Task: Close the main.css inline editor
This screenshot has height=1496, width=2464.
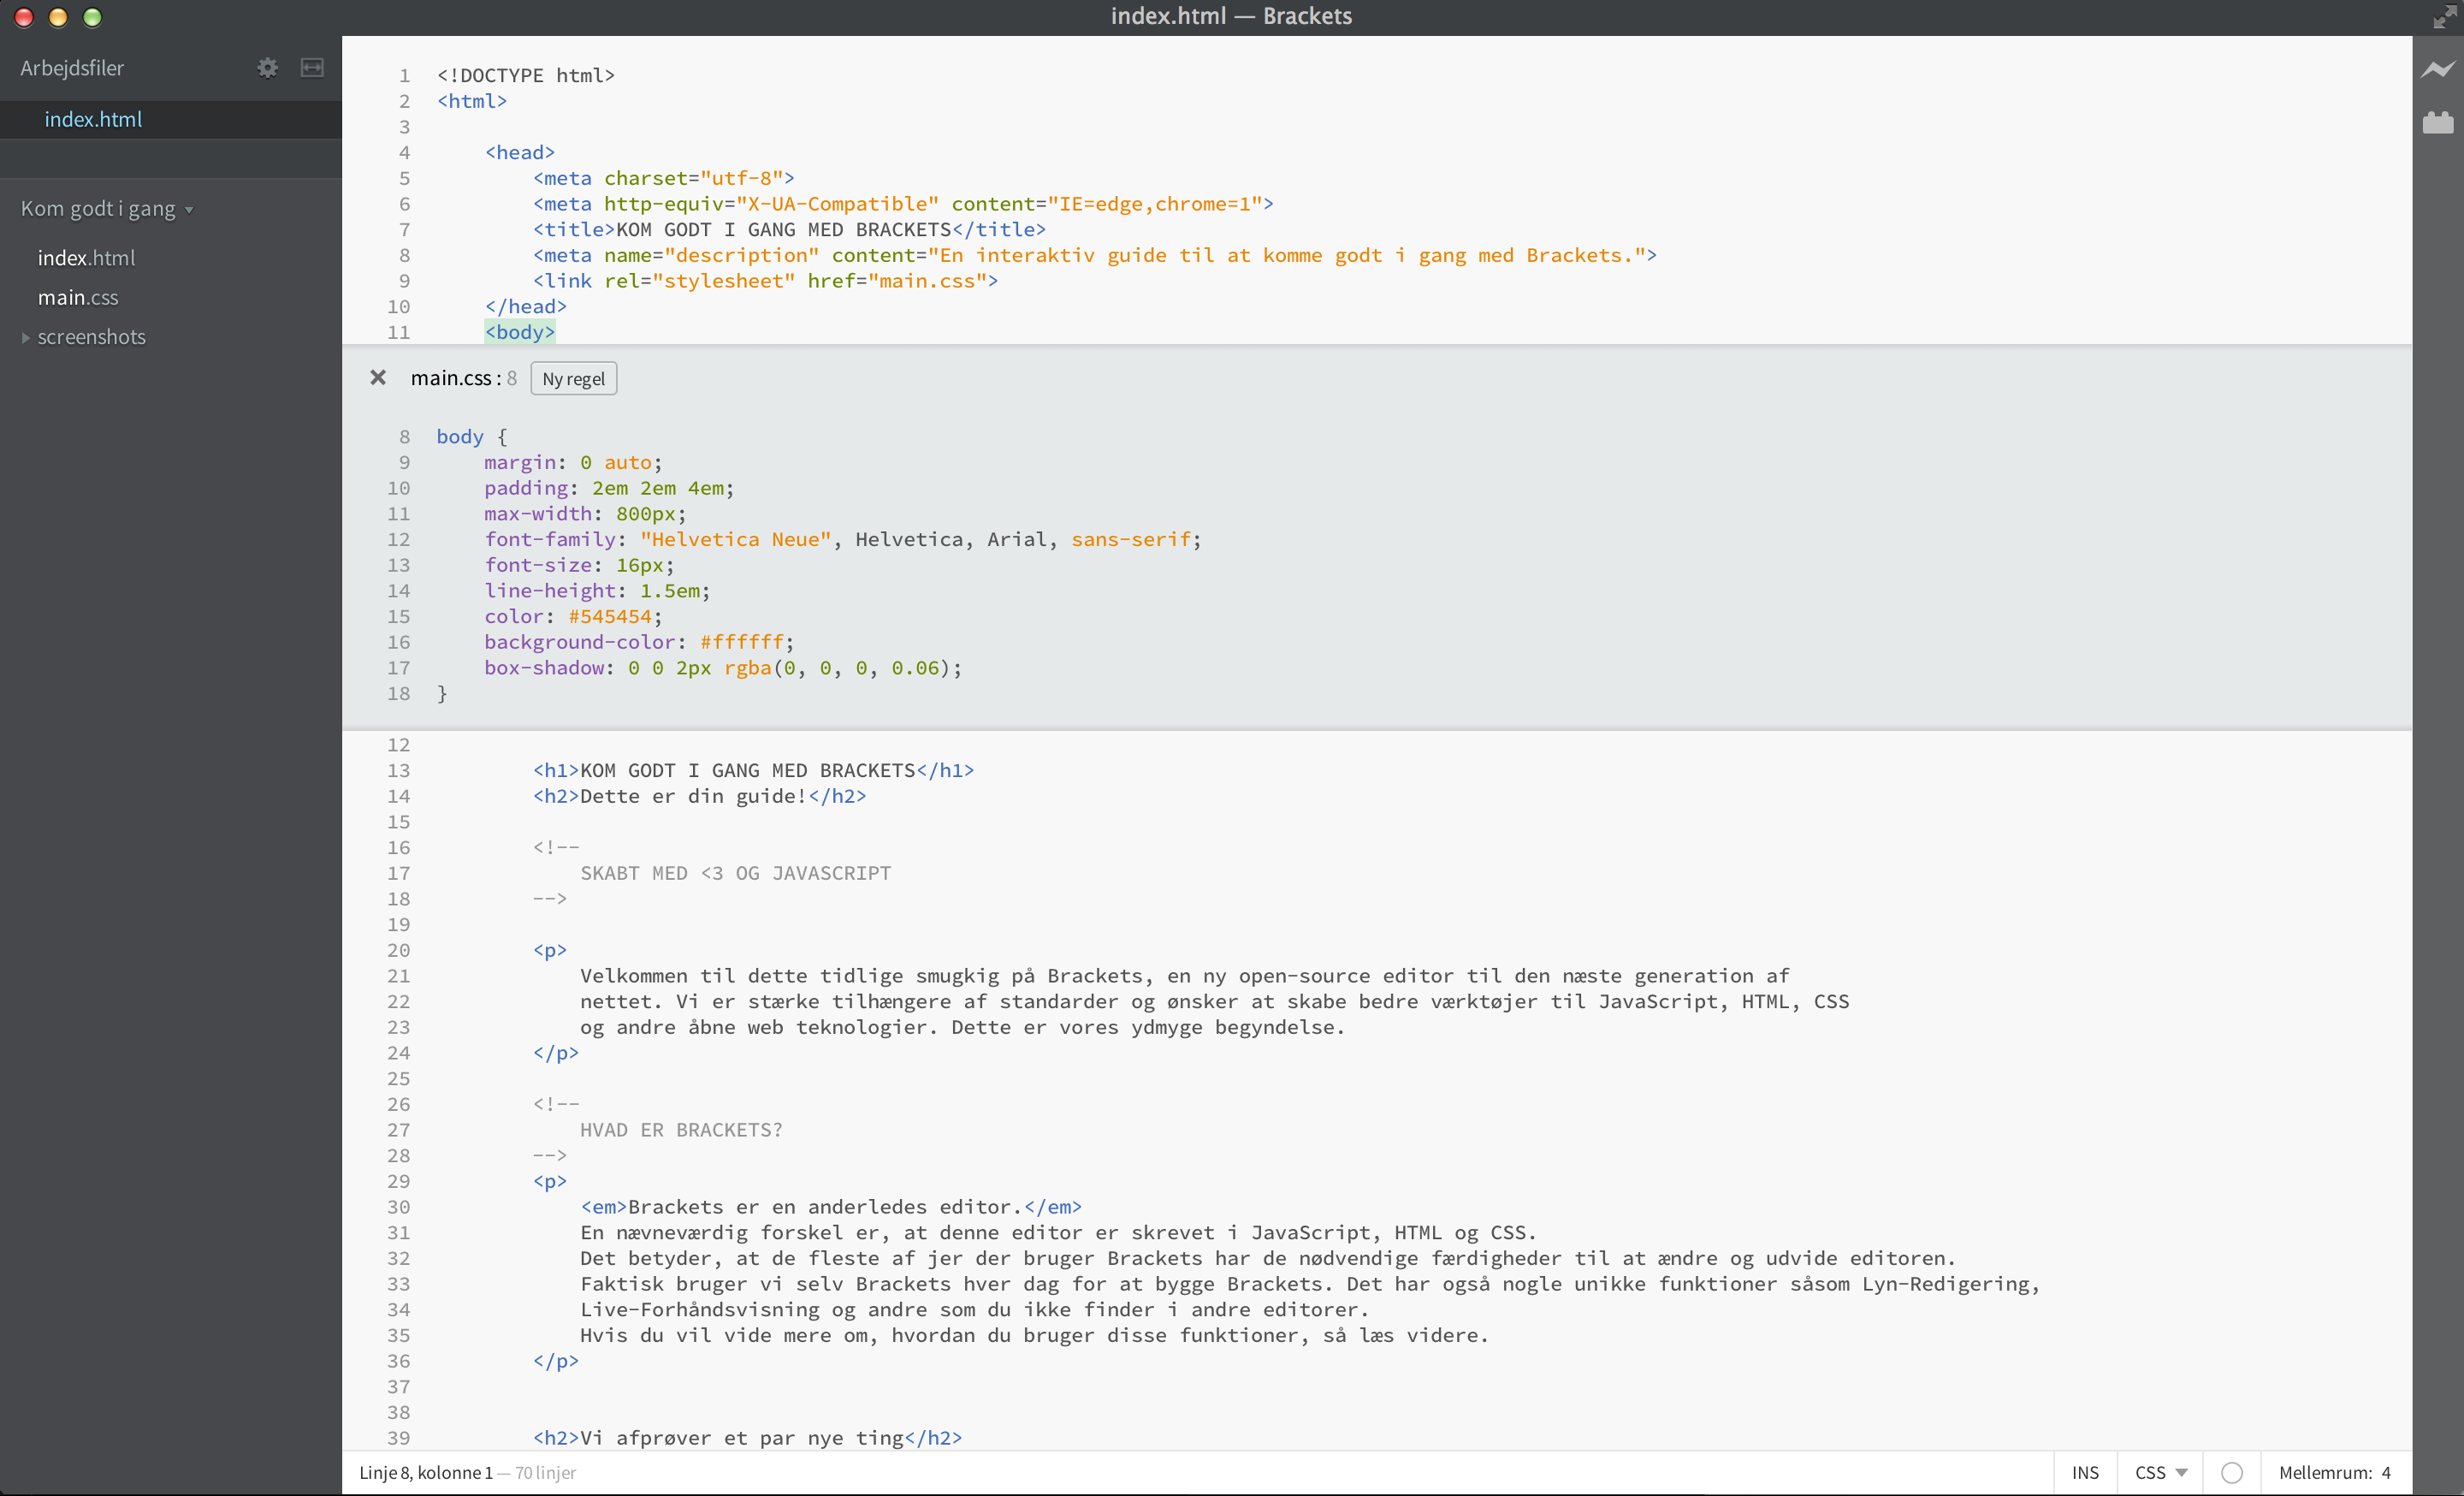Action: click(378, 378)
